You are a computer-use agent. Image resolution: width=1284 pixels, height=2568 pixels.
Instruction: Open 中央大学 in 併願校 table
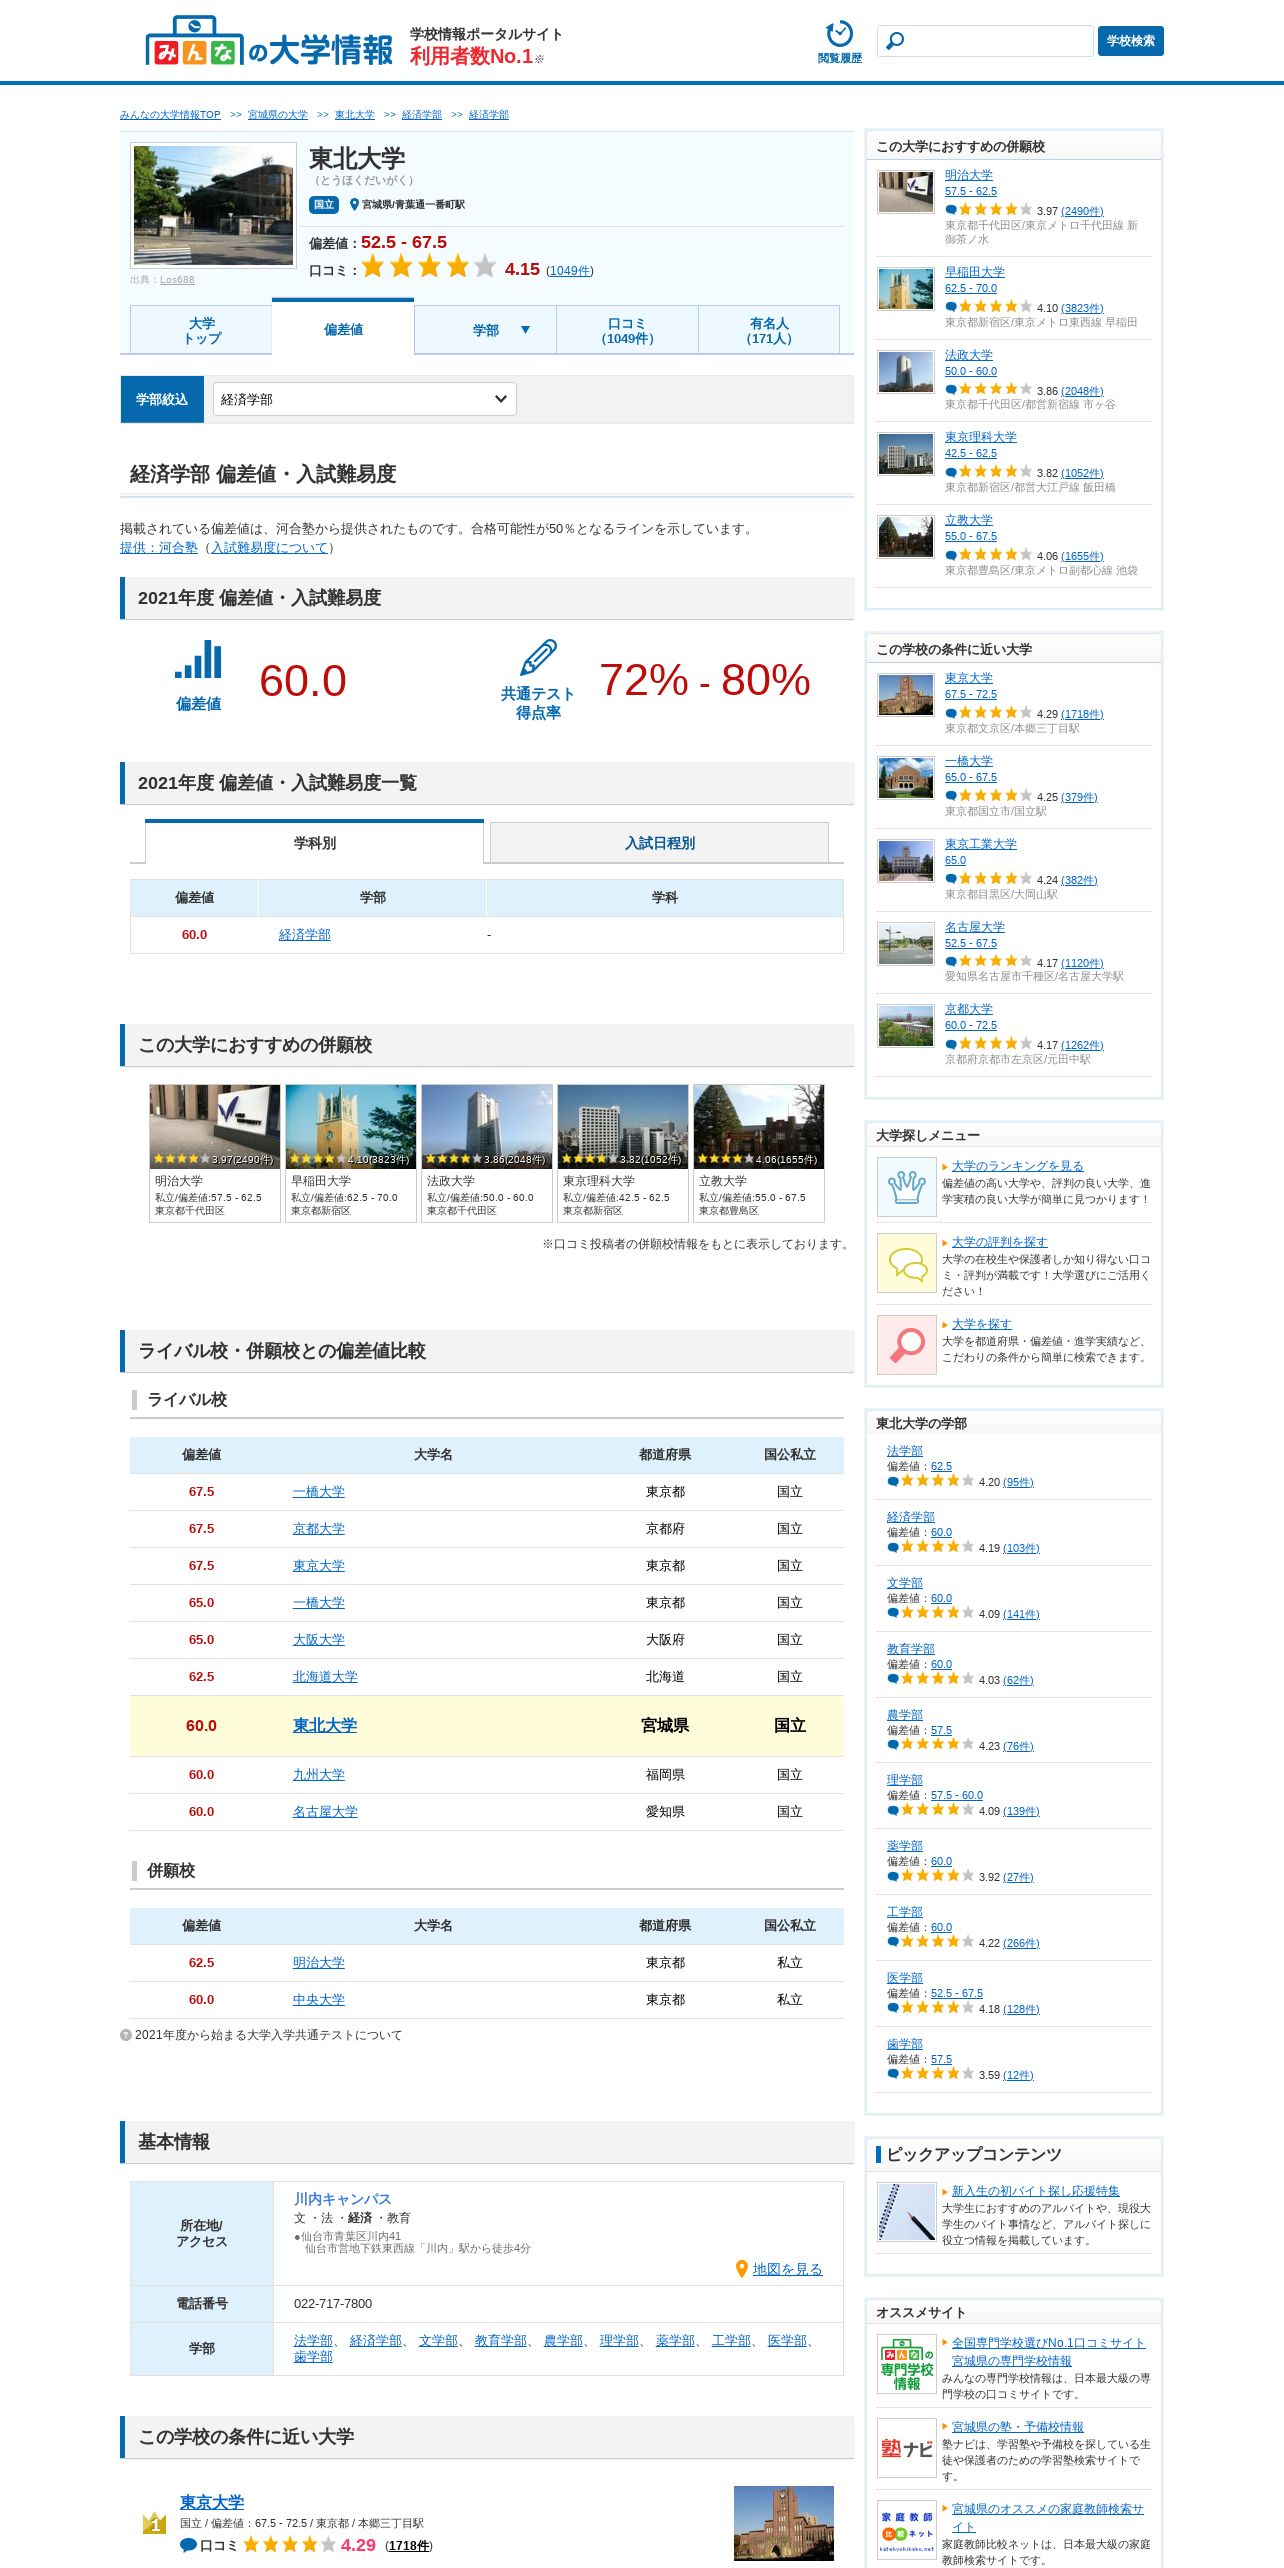318,2000
